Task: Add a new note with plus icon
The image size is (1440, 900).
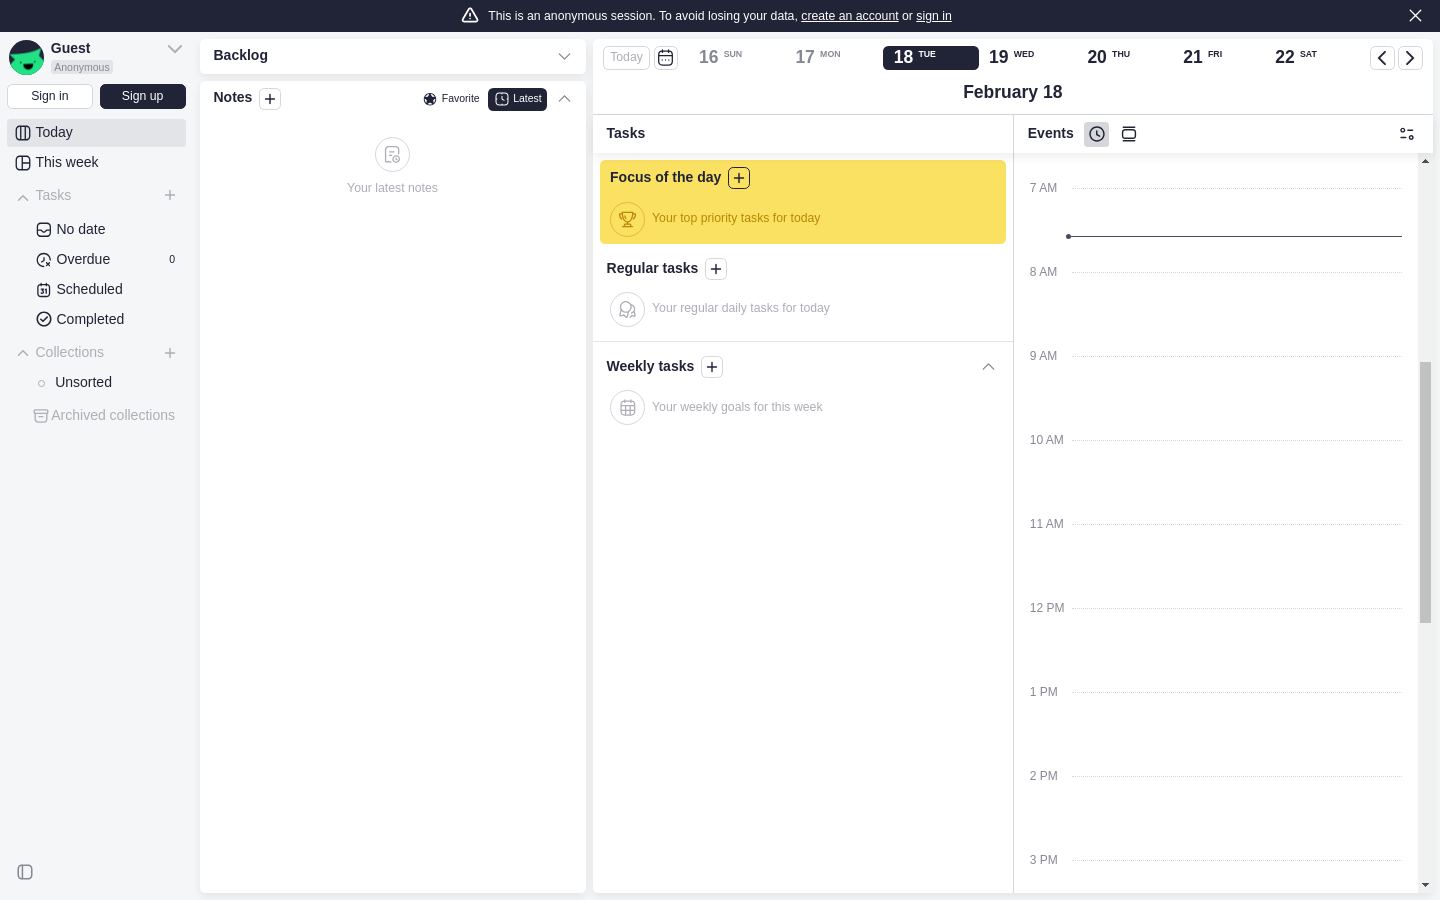Action: (x=270, y=98)
